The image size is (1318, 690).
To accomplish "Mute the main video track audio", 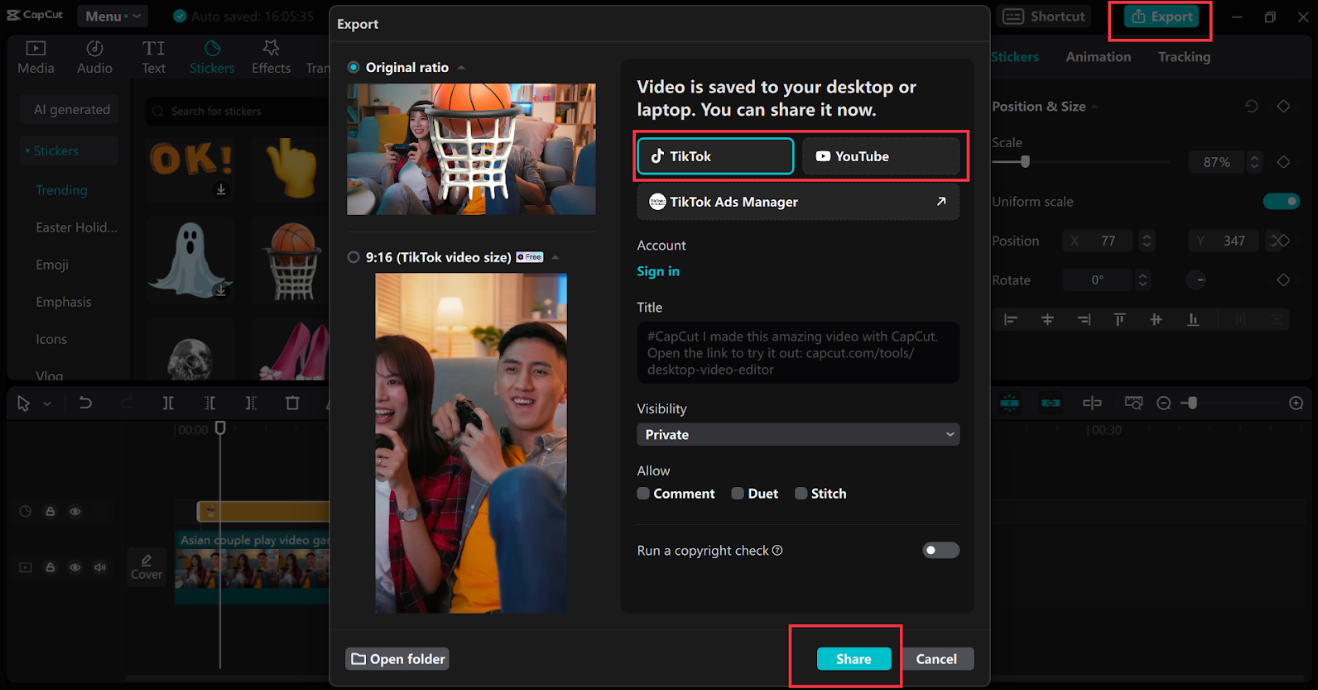I will click(x=100, y=567).
